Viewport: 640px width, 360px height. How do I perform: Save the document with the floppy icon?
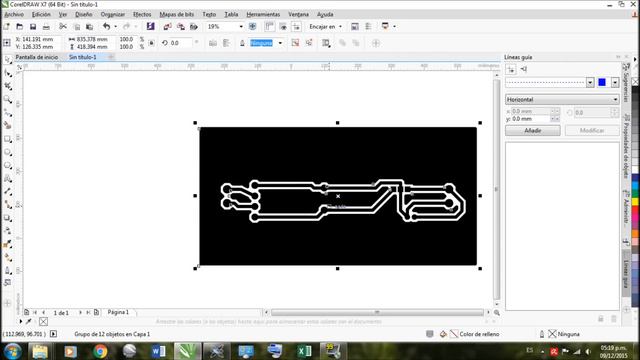point(33,27)
